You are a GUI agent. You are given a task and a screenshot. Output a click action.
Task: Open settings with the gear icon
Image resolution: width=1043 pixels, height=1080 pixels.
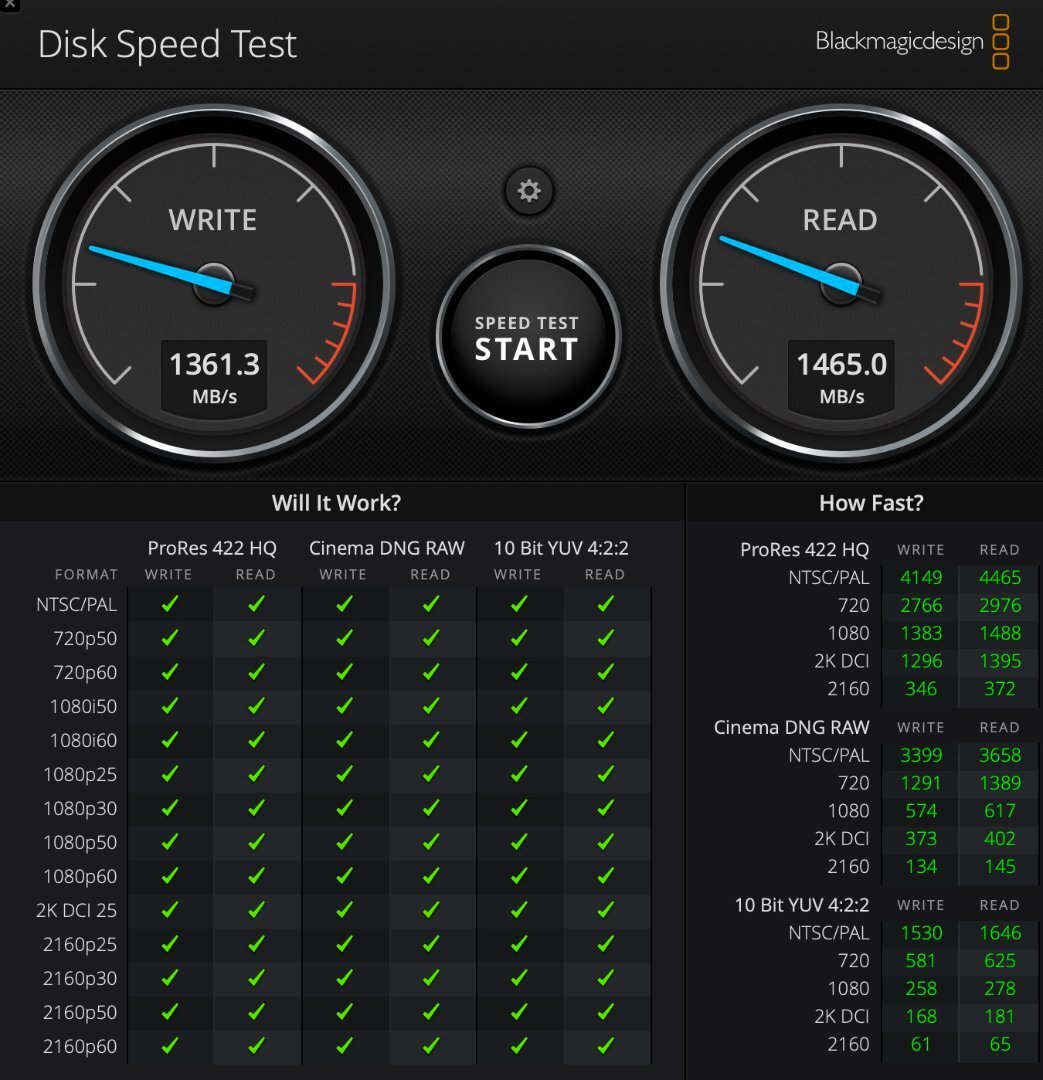(x=528, y=191)
